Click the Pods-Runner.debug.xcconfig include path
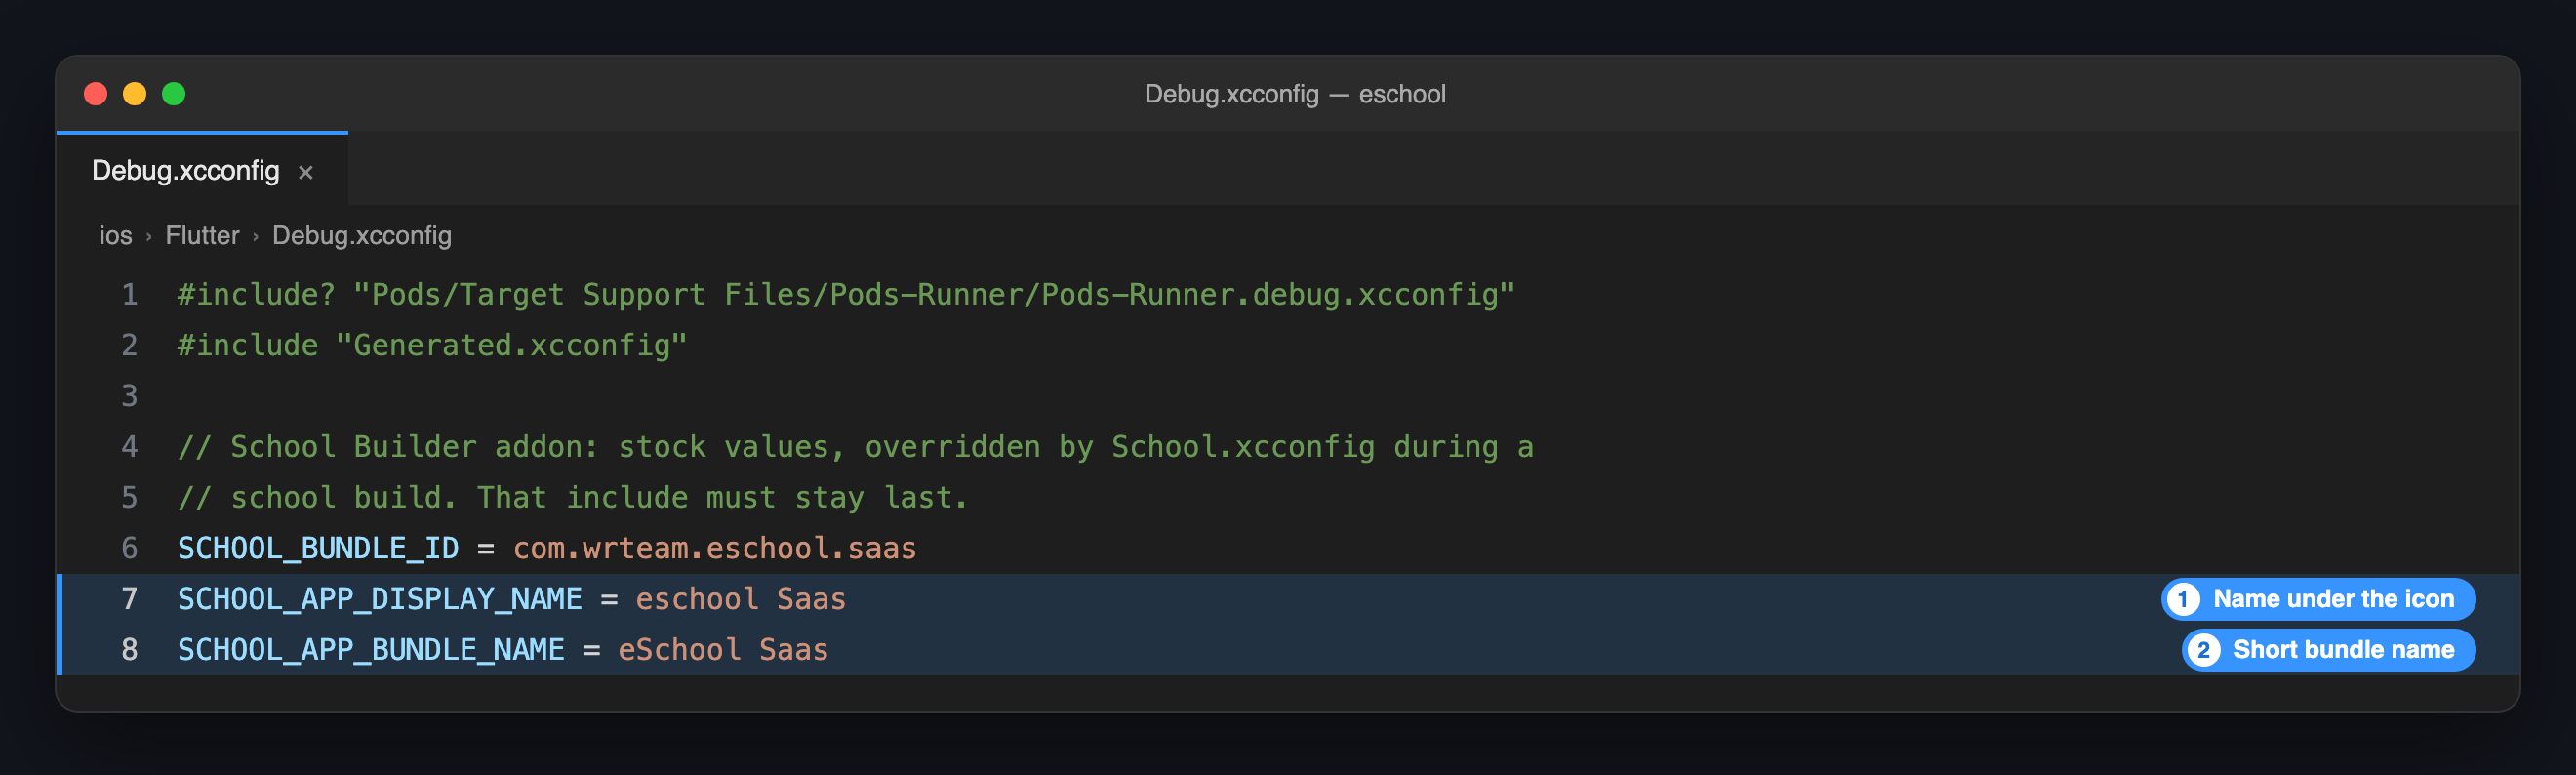Image resolution: width=2576 pixels, height=775 pixels. point(934,294)
